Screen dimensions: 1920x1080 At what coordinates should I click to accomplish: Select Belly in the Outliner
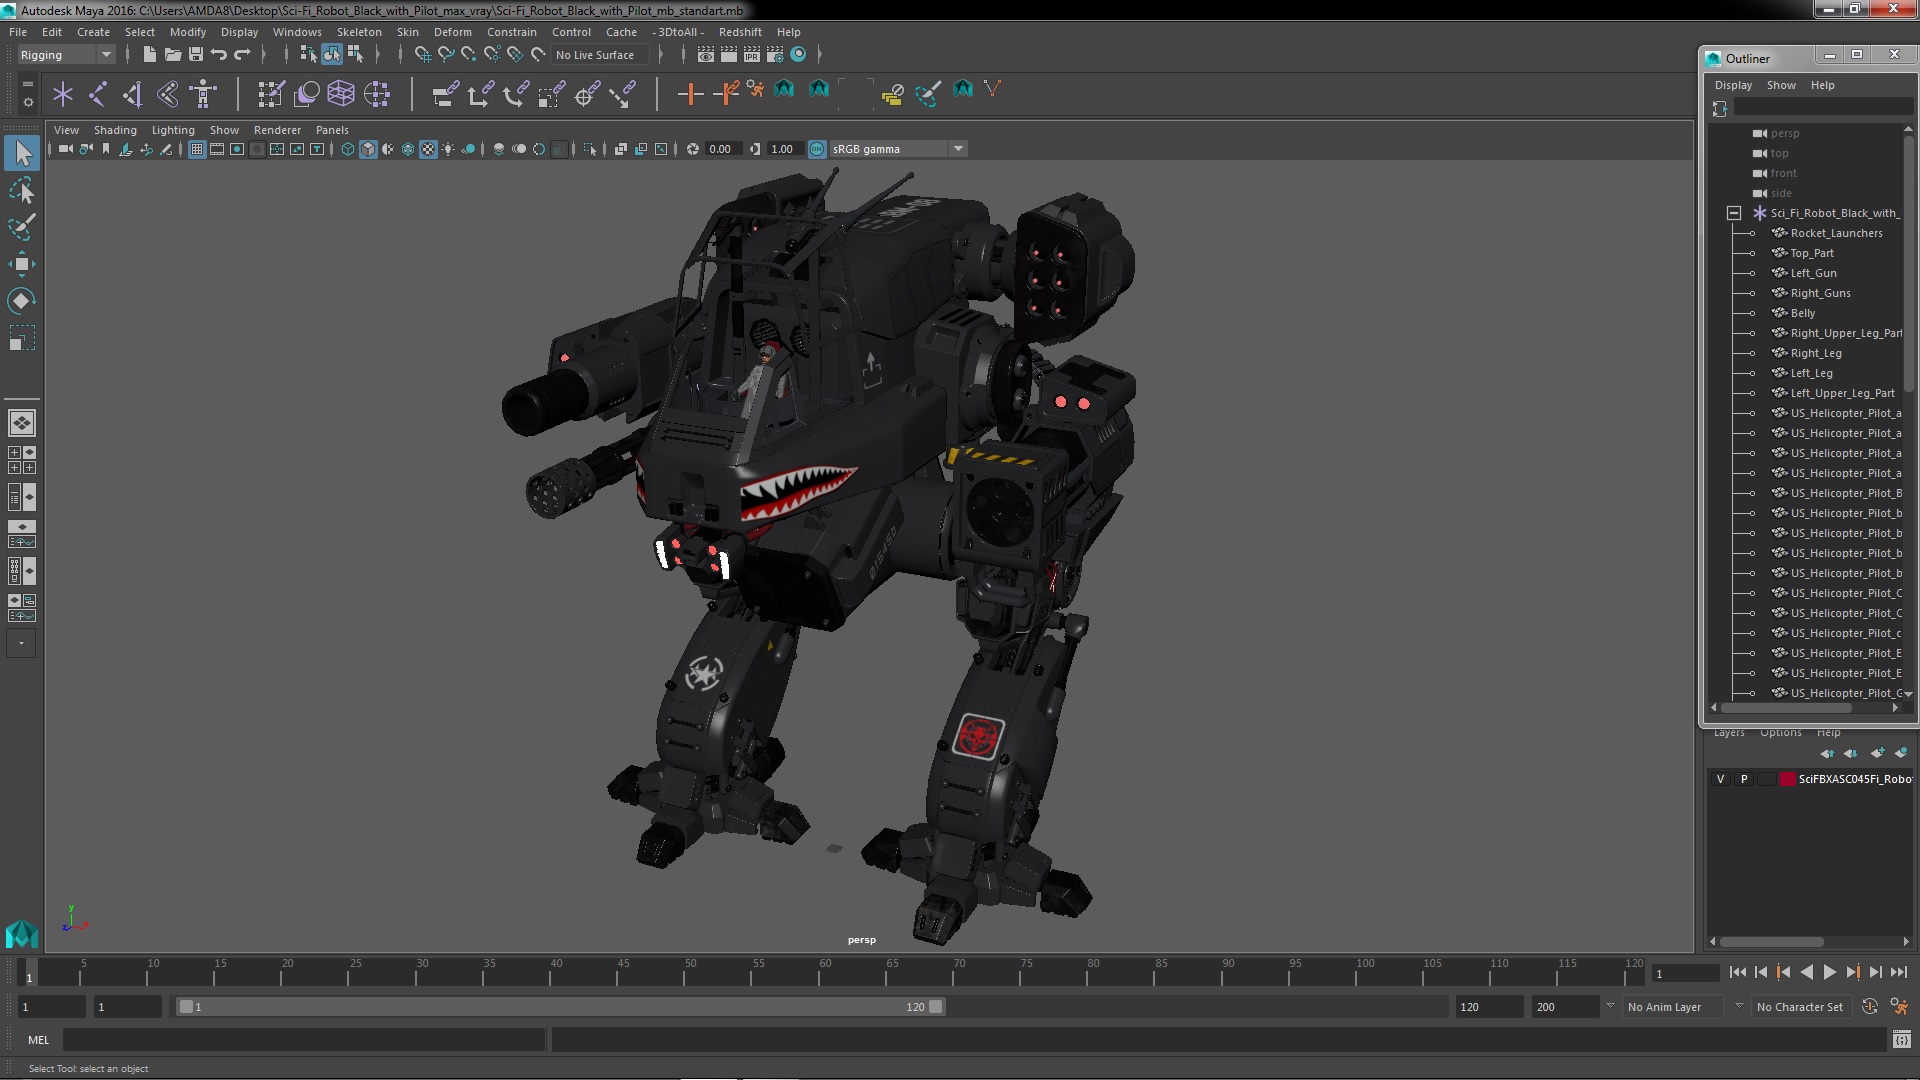coord(1802,313)
